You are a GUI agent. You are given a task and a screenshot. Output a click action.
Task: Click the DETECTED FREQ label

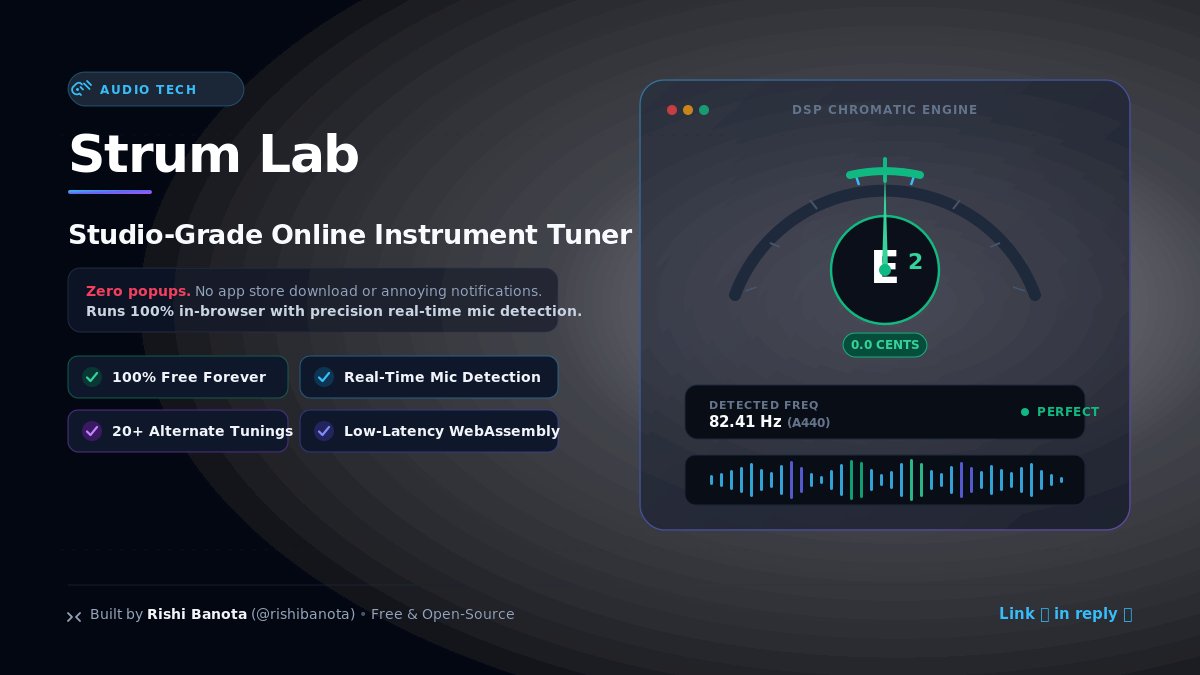(x=764, y=405)
